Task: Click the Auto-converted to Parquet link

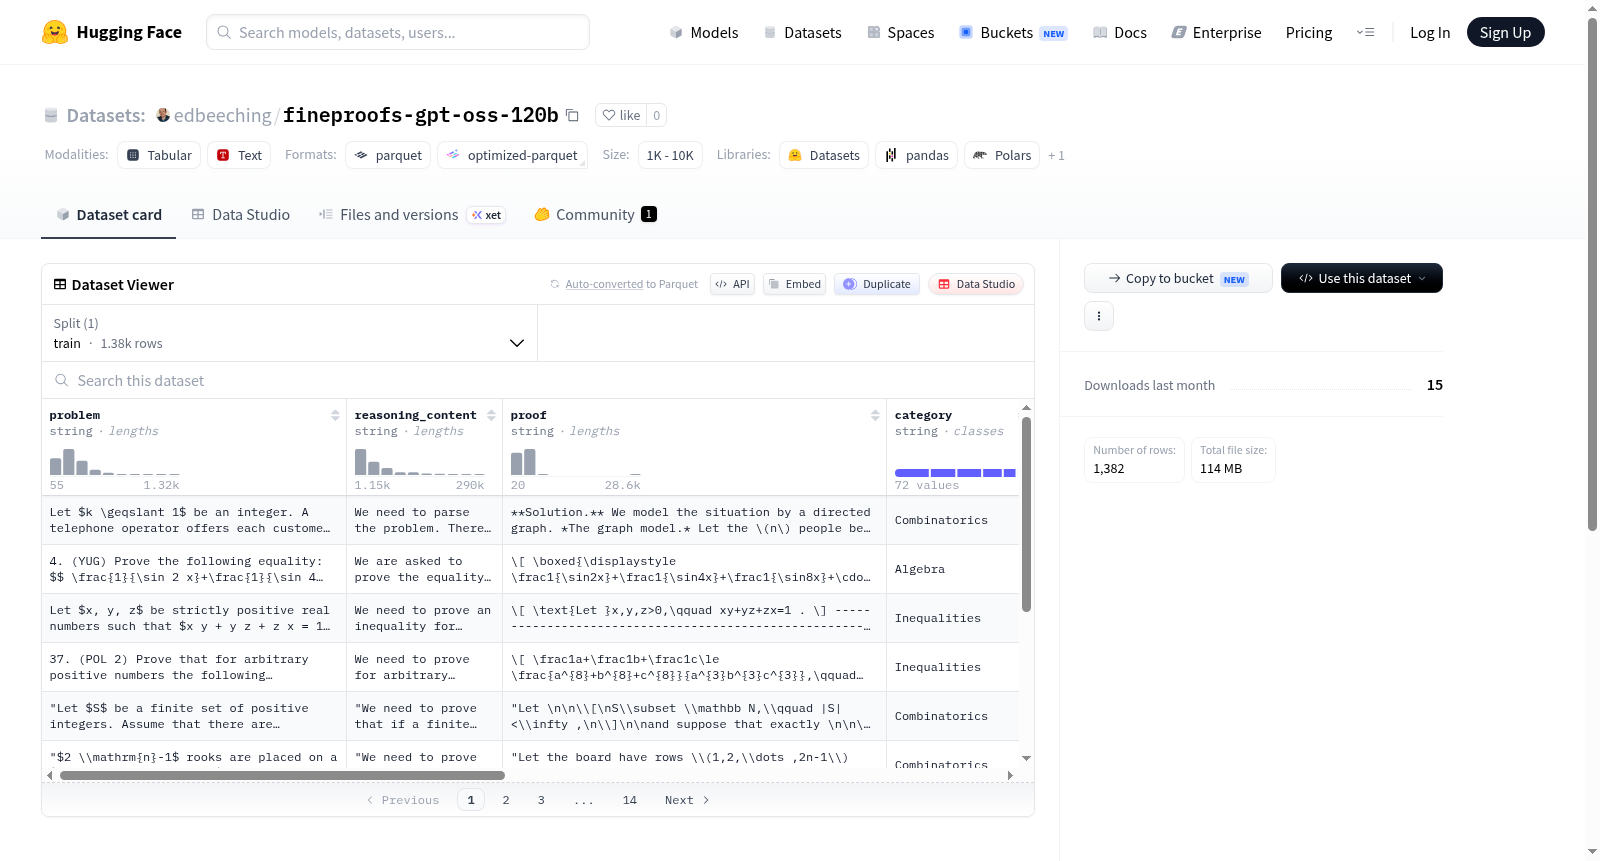Action: click(631, 284)
